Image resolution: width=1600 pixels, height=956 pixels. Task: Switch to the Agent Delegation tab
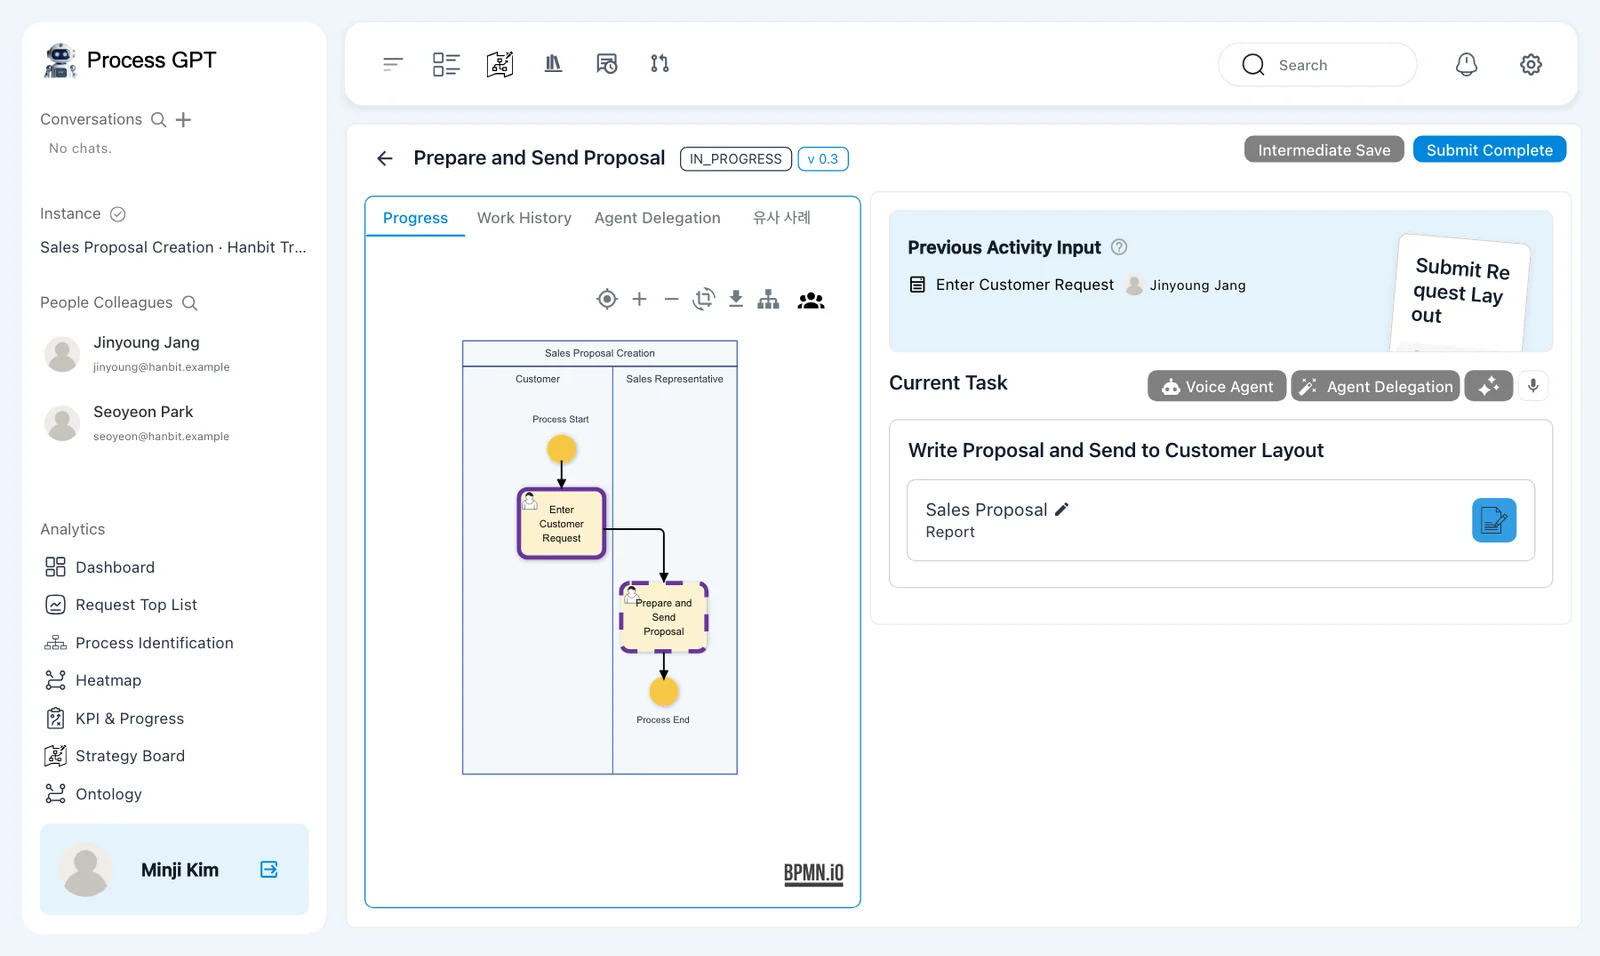tap(657, 218)
